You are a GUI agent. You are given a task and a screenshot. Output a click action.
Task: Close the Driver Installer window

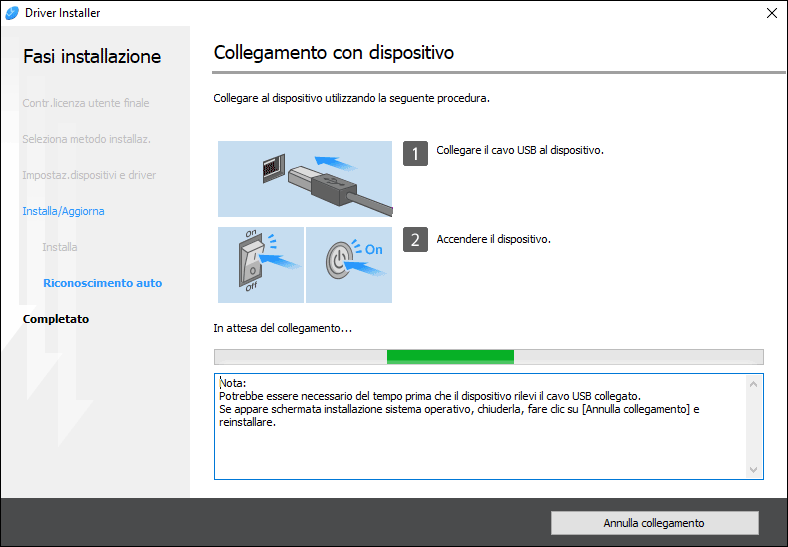(x=772, y=13)
